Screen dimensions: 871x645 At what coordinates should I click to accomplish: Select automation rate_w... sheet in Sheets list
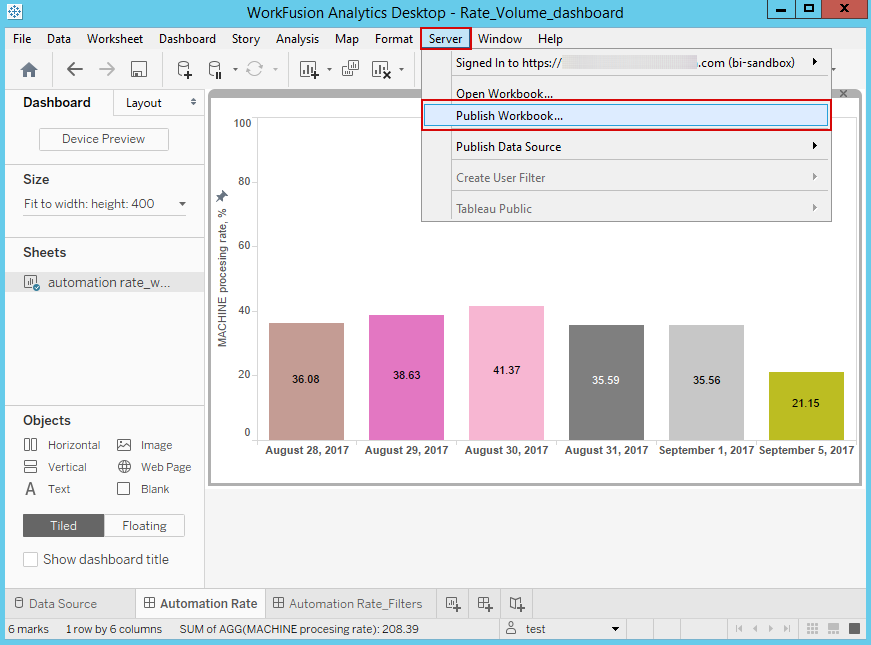tap(104, 282)
